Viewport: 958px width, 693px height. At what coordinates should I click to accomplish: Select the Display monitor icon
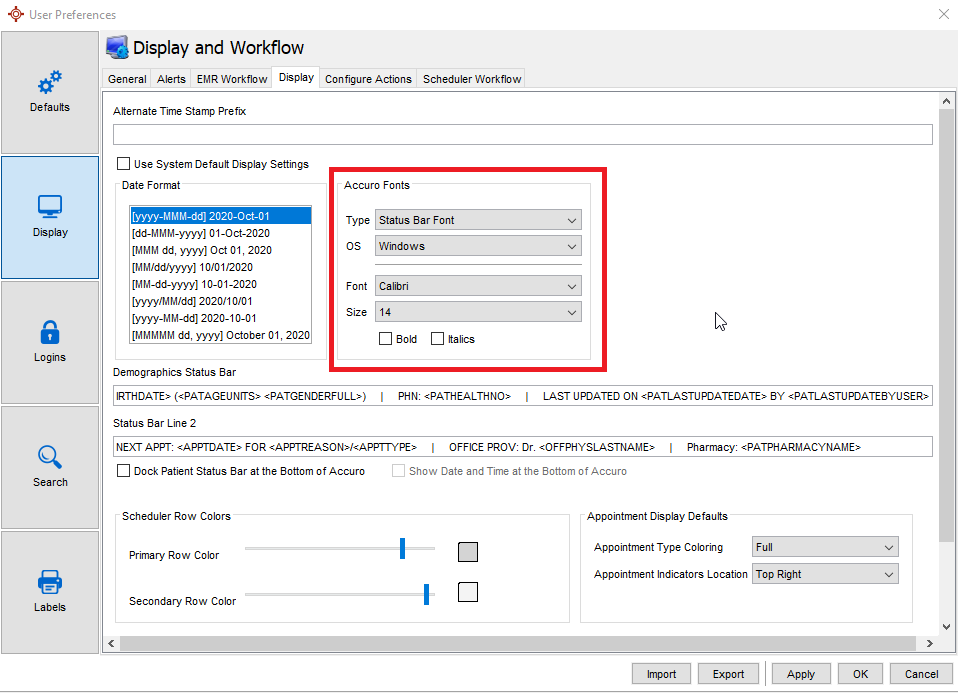click(50, 207)
